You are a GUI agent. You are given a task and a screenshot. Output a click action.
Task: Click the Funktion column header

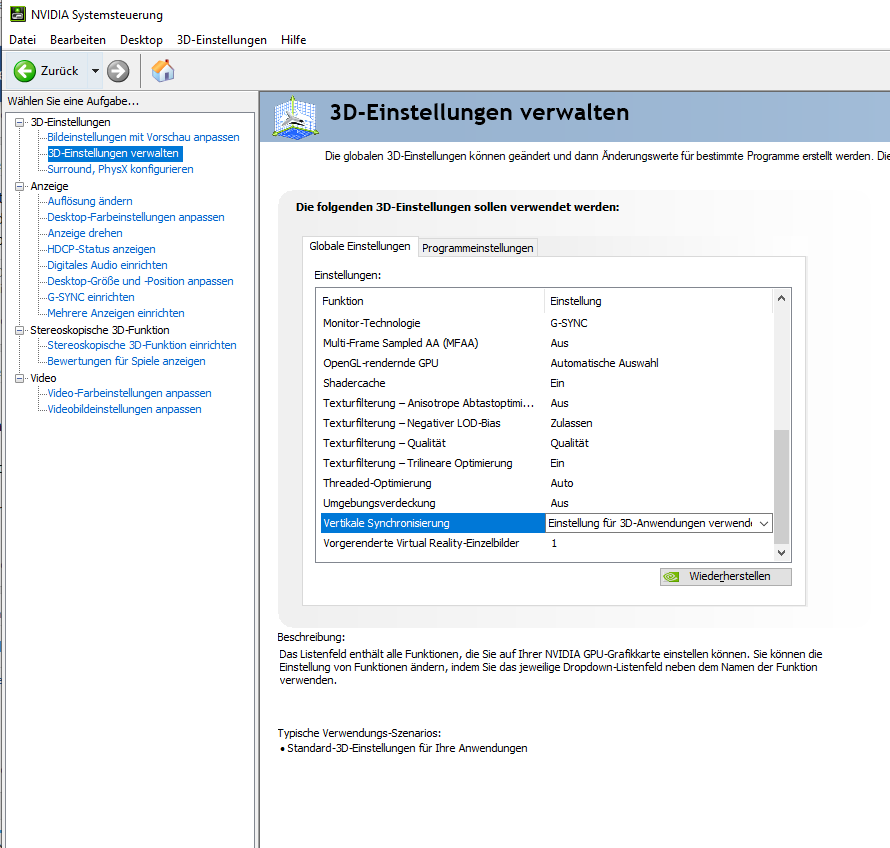tap(431, 301)
